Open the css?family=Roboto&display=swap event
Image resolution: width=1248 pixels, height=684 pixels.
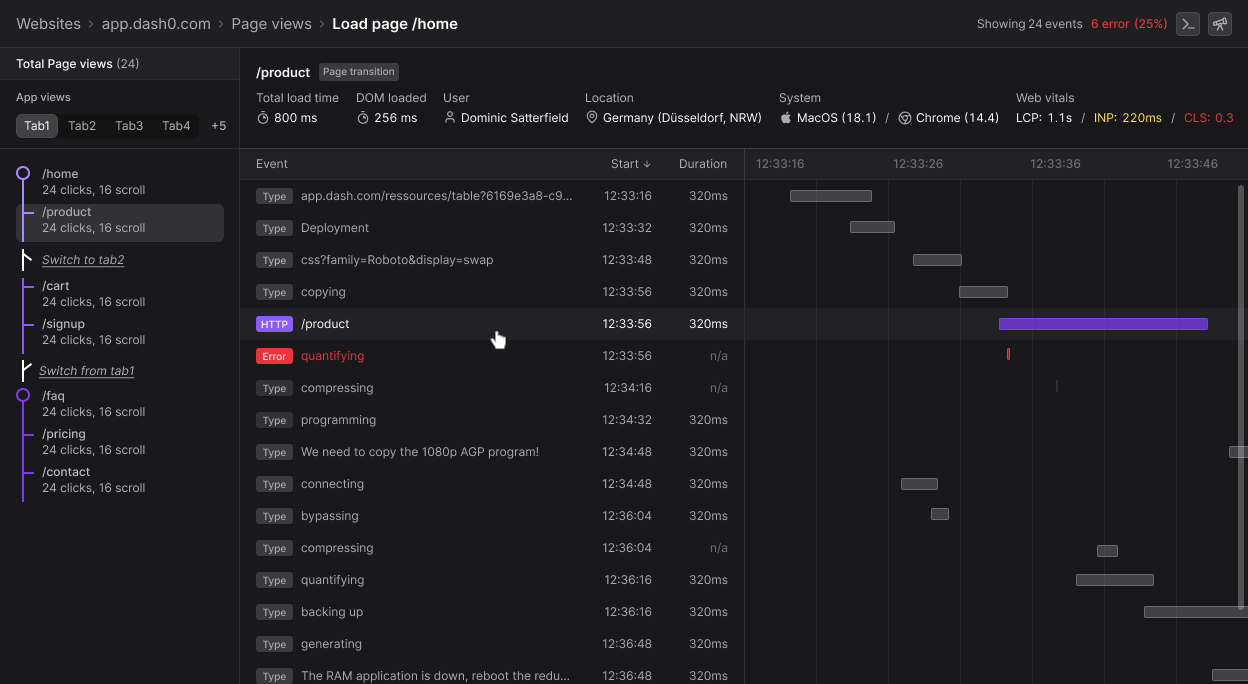click(x=492, y=260)
